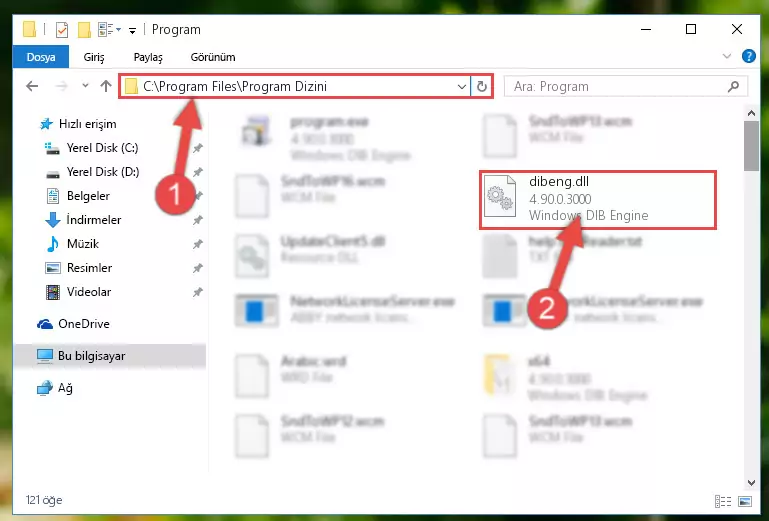
Task: Select the Arabic.wrd file
Action: point(291,374)
